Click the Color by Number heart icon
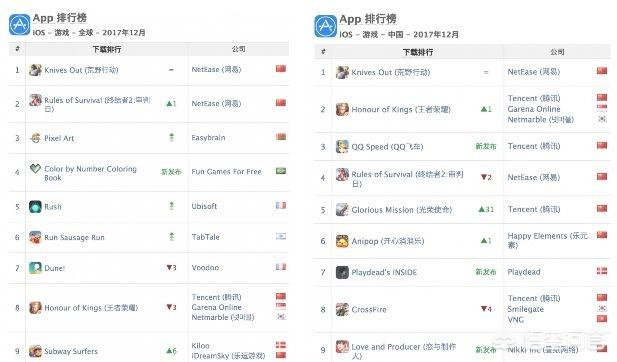Viewport: 617px width, 362px height. (35, 169)
